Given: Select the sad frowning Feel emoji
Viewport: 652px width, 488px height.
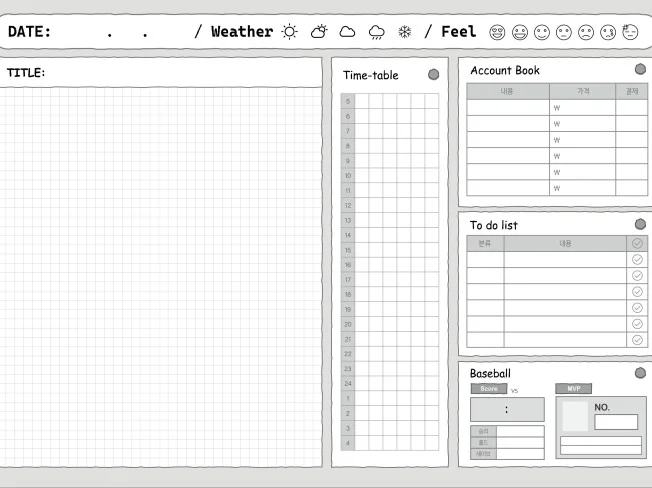Looking at the screenshot, I should pos(586,32).
